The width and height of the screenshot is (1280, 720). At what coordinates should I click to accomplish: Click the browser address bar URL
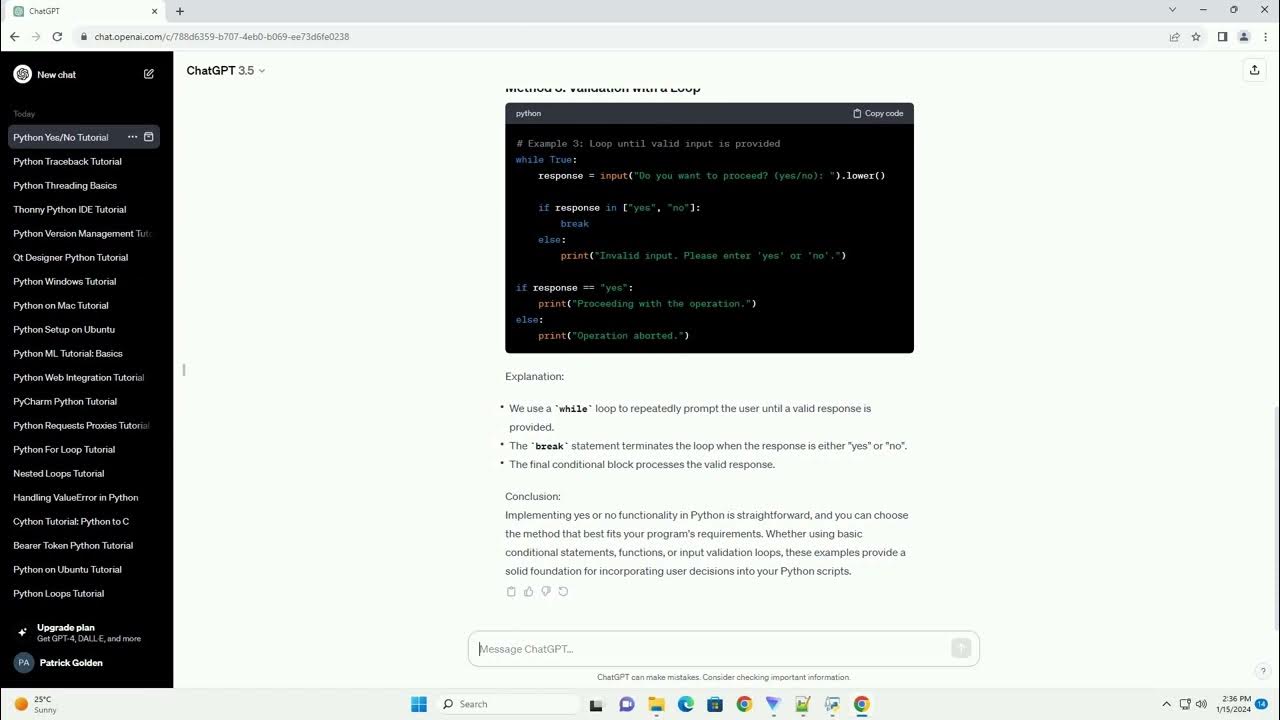222,37
